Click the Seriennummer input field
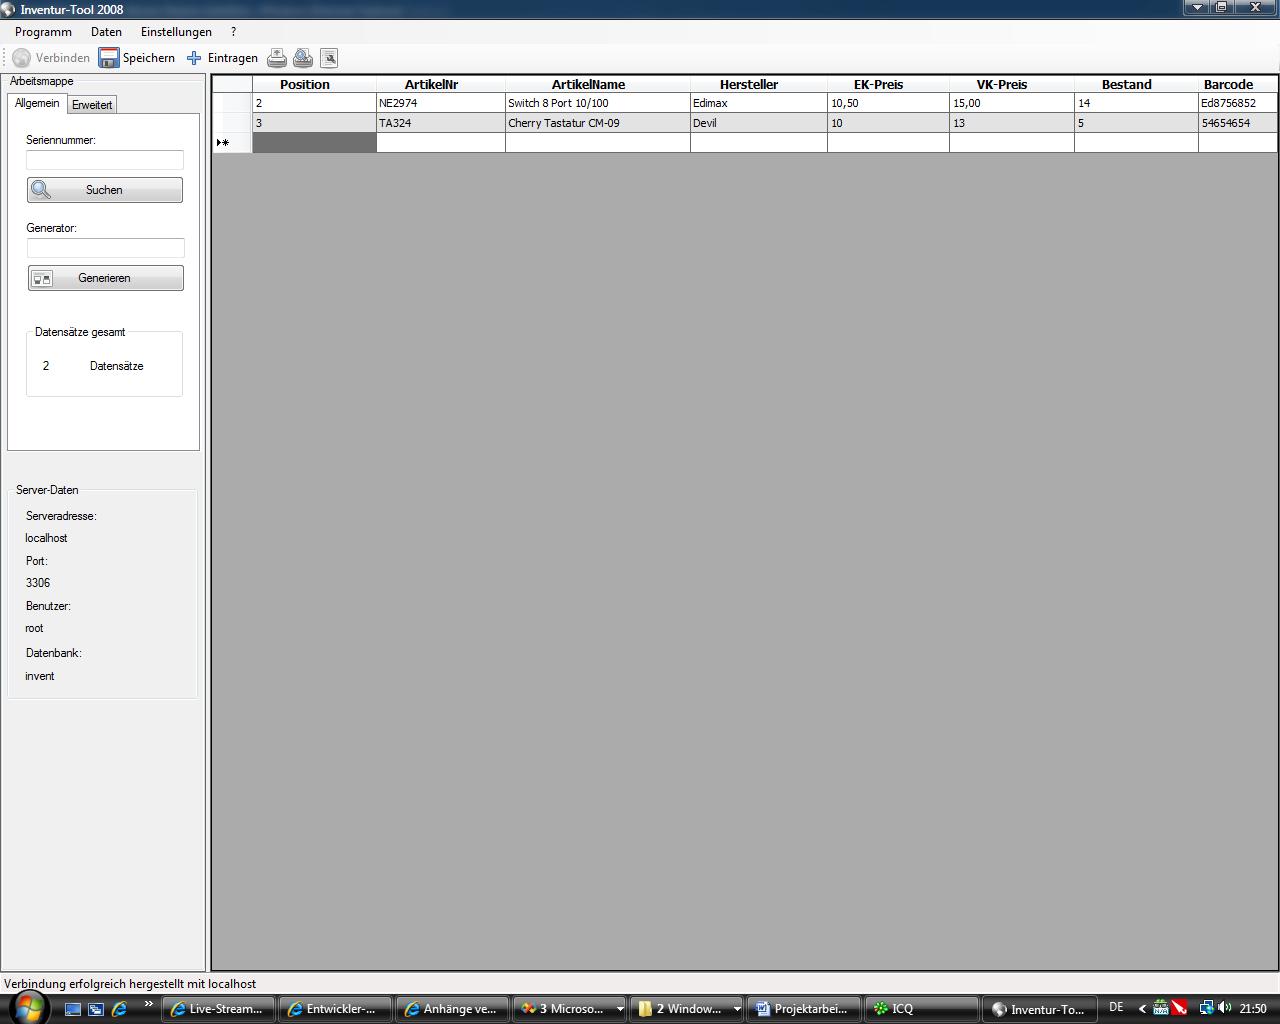Screen dimensions: 1280x1024 [x=105, y=160]
